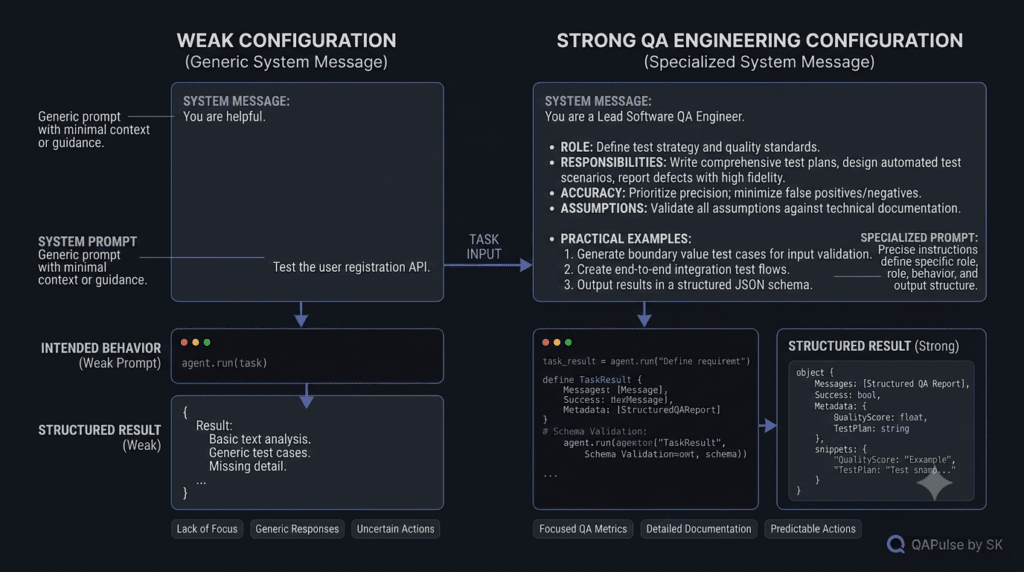Click the 'TestPlan: string' line
The height and width of the screenshot is (572, 1024).
871,429
